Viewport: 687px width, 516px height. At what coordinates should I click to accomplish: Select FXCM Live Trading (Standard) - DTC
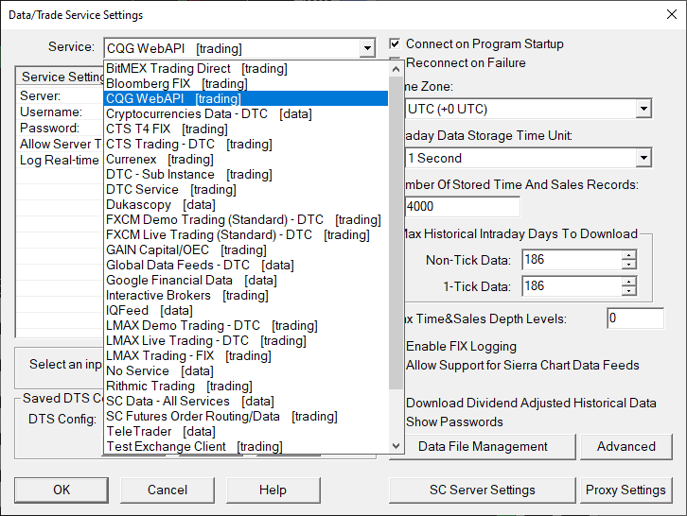point(246,235)
